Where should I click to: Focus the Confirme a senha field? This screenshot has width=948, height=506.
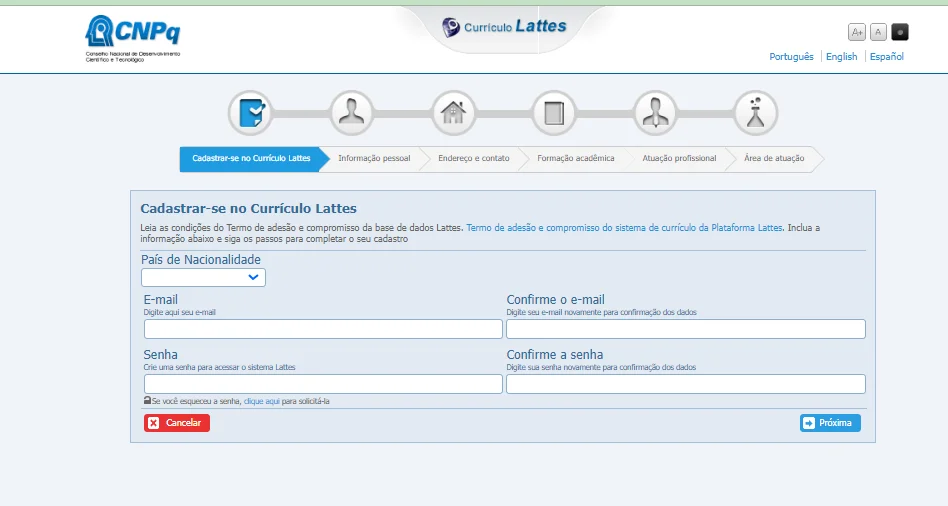686,384
